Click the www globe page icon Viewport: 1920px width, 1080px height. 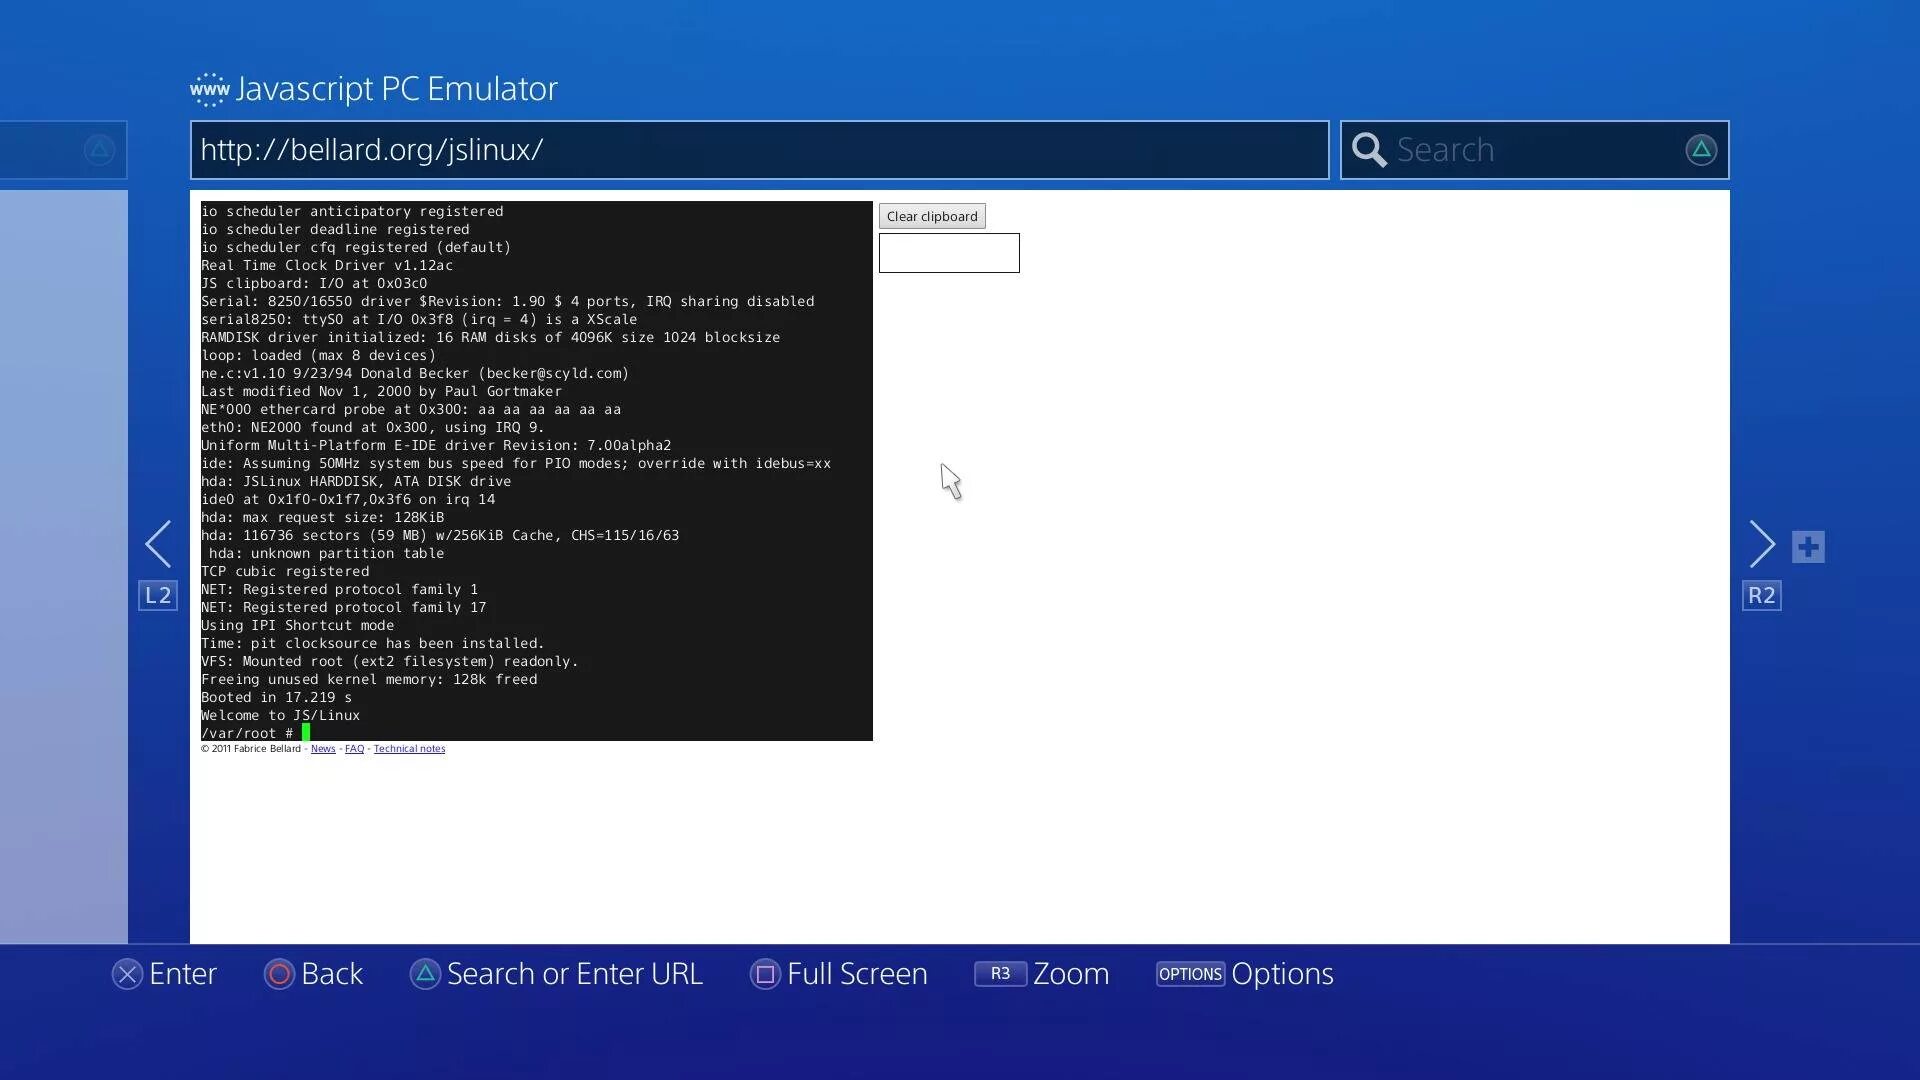click(209, 89)
